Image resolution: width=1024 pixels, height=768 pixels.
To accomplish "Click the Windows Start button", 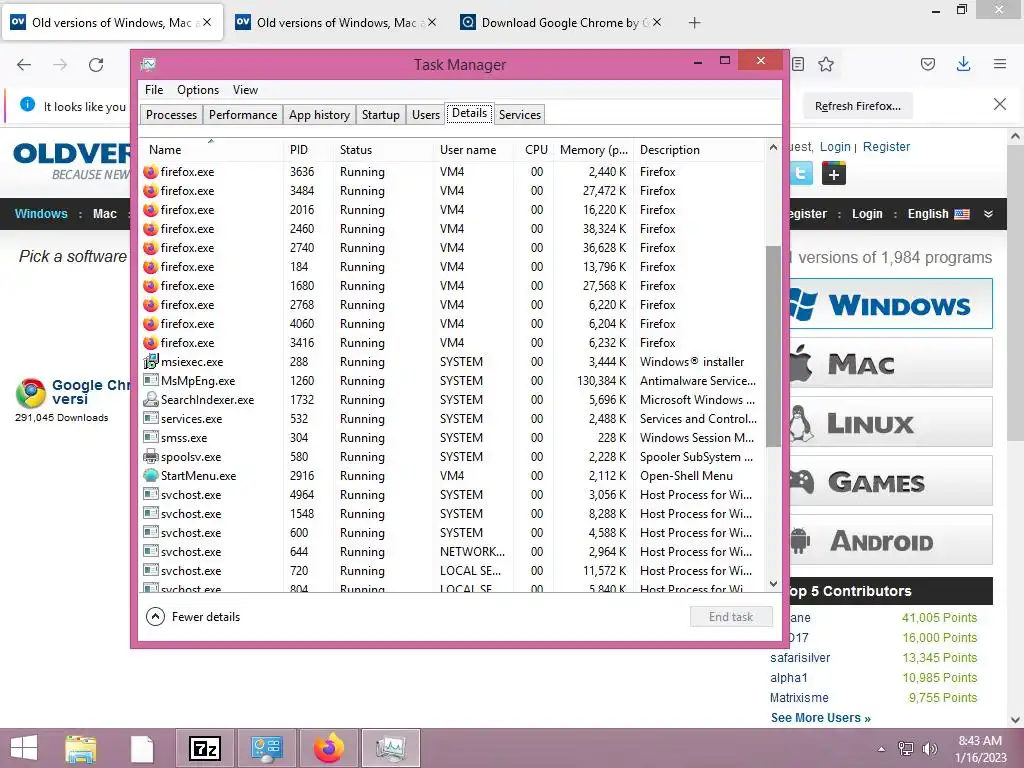I will (x=24, y=748).
